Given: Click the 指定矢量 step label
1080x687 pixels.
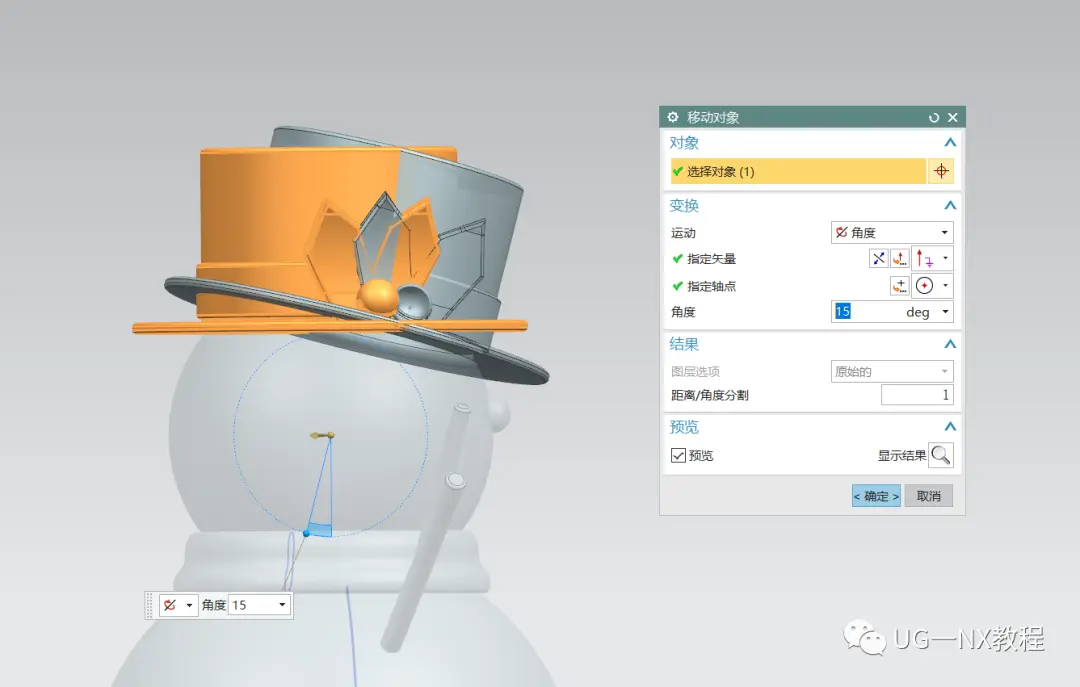Looking at the screenshot, I should click(x=712, y=259).
